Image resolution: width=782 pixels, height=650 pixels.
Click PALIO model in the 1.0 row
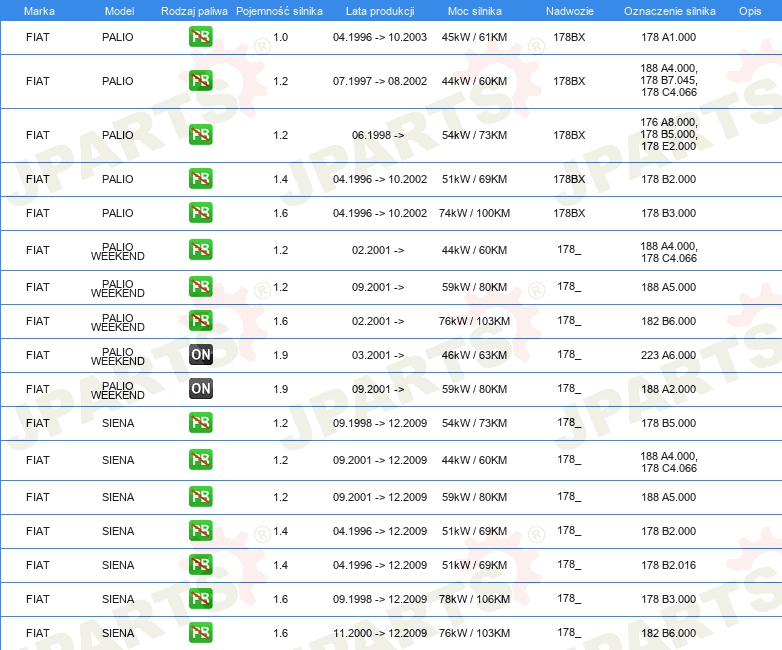[118, 37]
